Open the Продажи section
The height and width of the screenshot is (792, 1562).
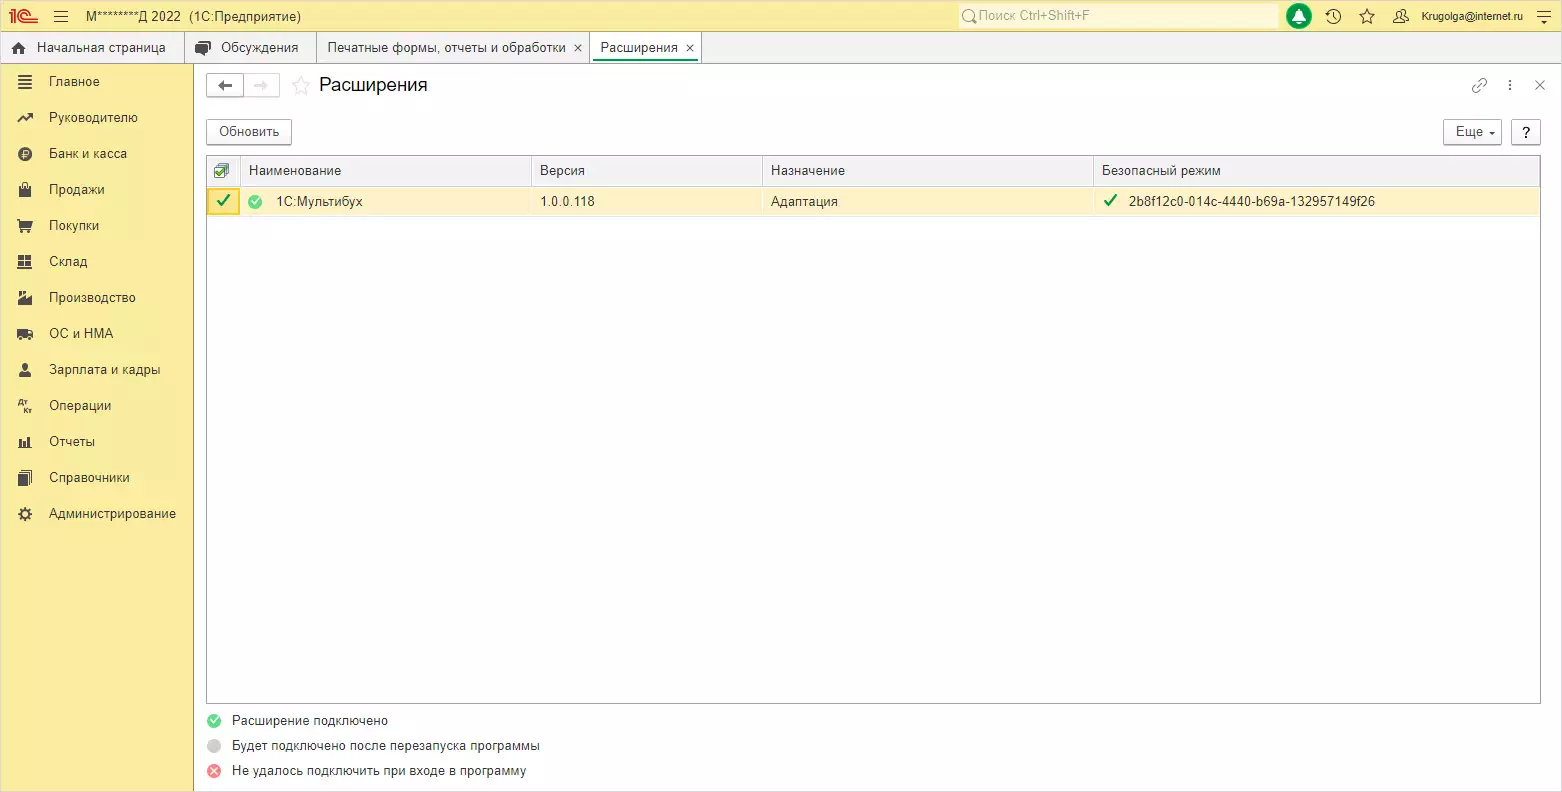[x=97, y=190]
